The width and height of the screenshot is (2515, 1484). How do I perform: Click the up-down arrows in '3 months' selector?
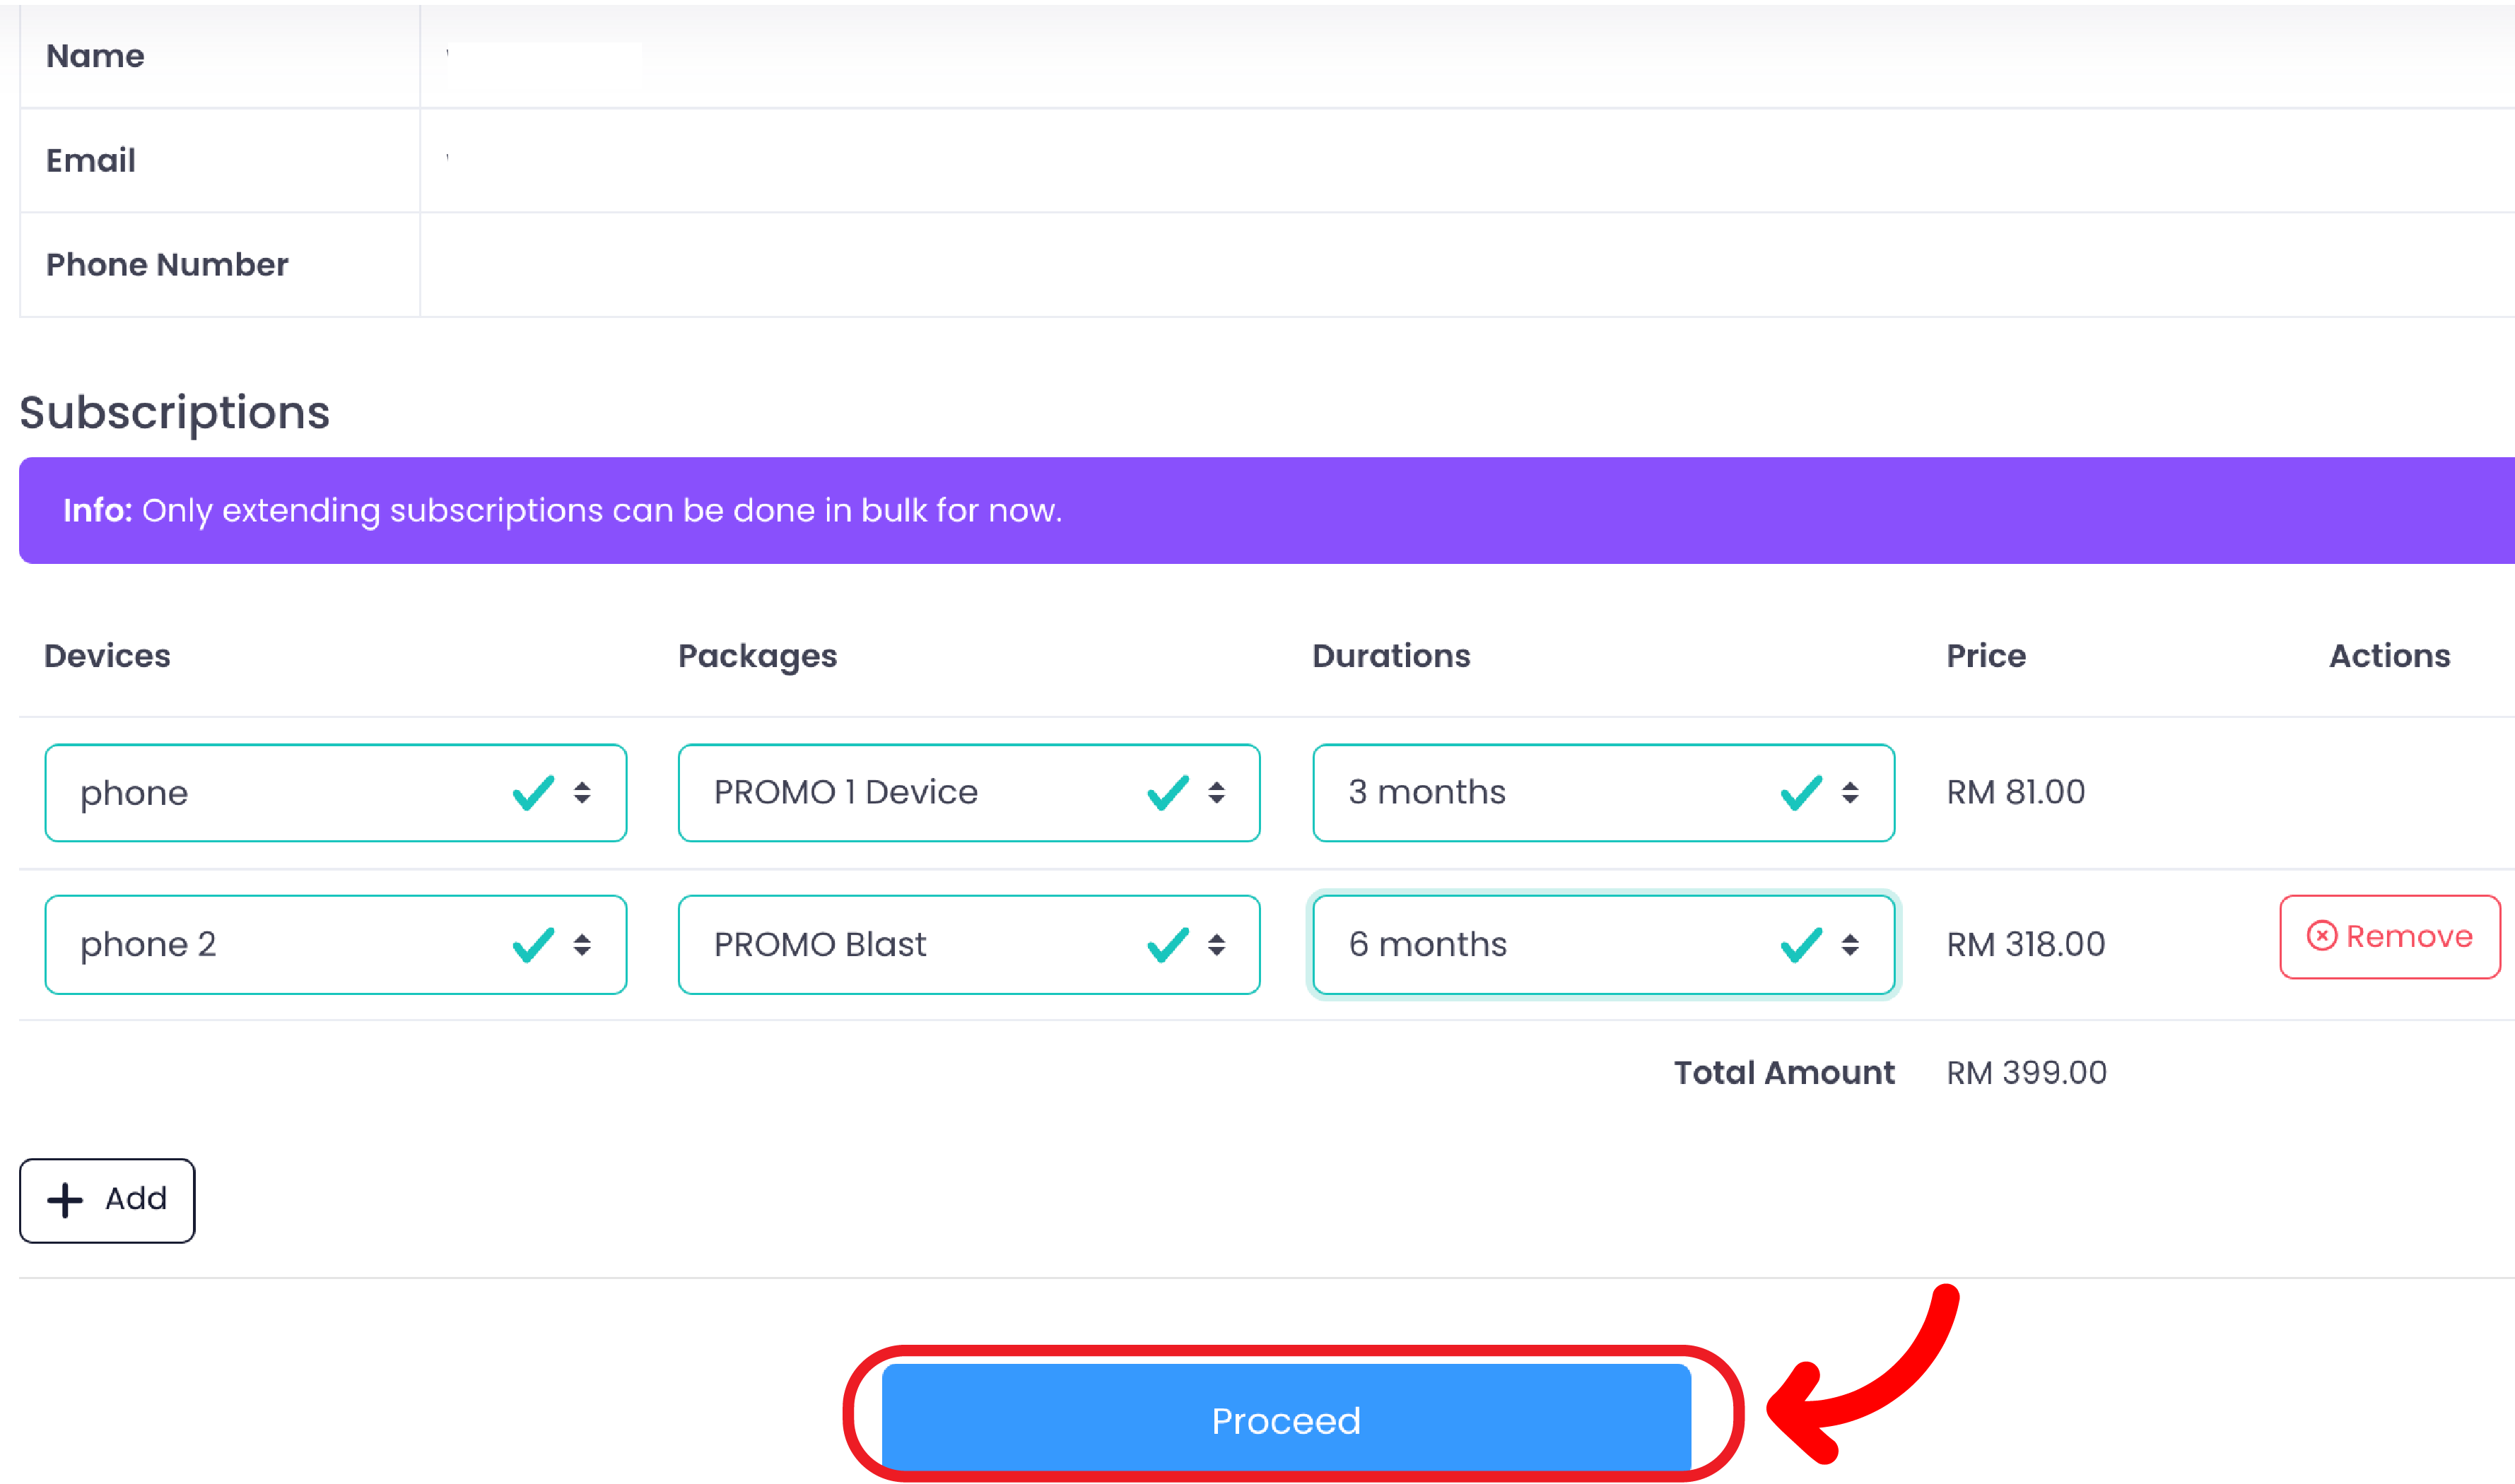[1850, 793]
